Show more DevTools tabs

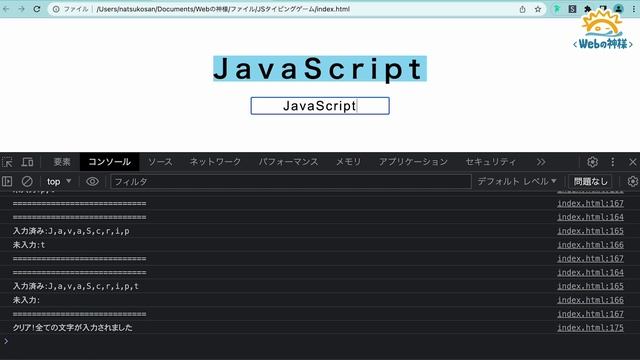click(541, 162)
